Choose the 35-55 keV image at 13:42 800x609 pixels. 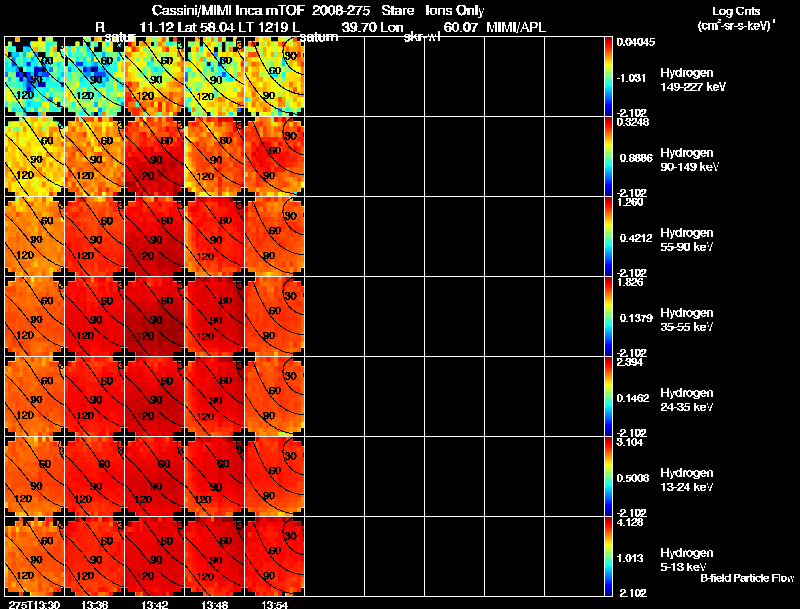tap(155, 316)
